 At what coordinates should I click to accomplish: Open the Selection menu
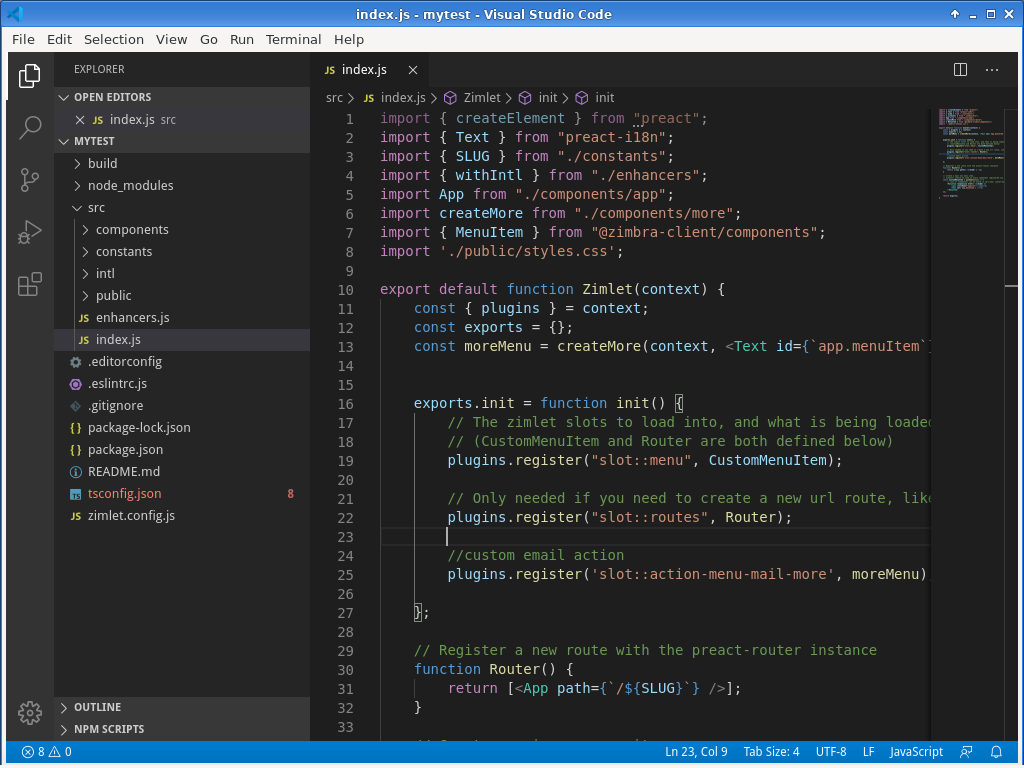114,40
